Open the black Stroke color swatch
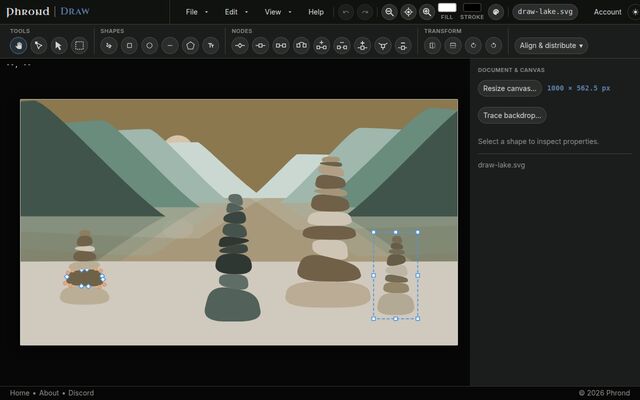Image resolution: width=640 pixels, height=400 pixels. [472, 7]
